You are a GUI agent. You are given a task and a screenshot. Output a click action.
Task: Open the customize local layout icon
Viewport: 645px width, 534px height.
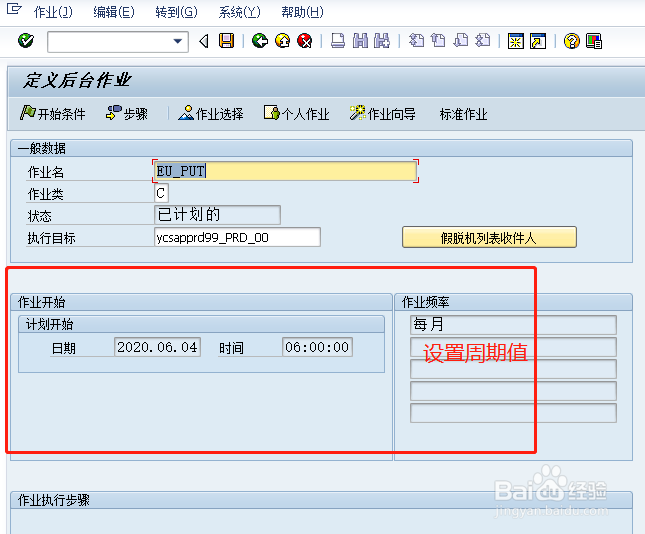click(x=594, y=41)
